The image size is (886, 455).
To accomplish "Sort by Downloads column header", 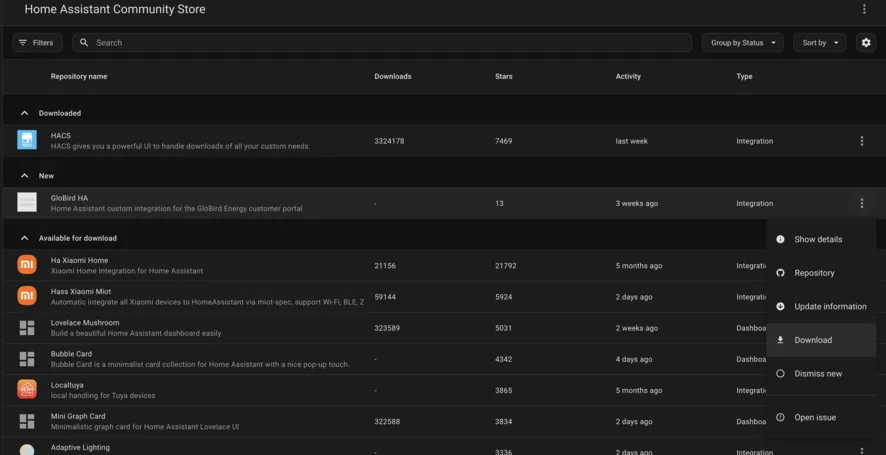I will click(x=393, y=76).
